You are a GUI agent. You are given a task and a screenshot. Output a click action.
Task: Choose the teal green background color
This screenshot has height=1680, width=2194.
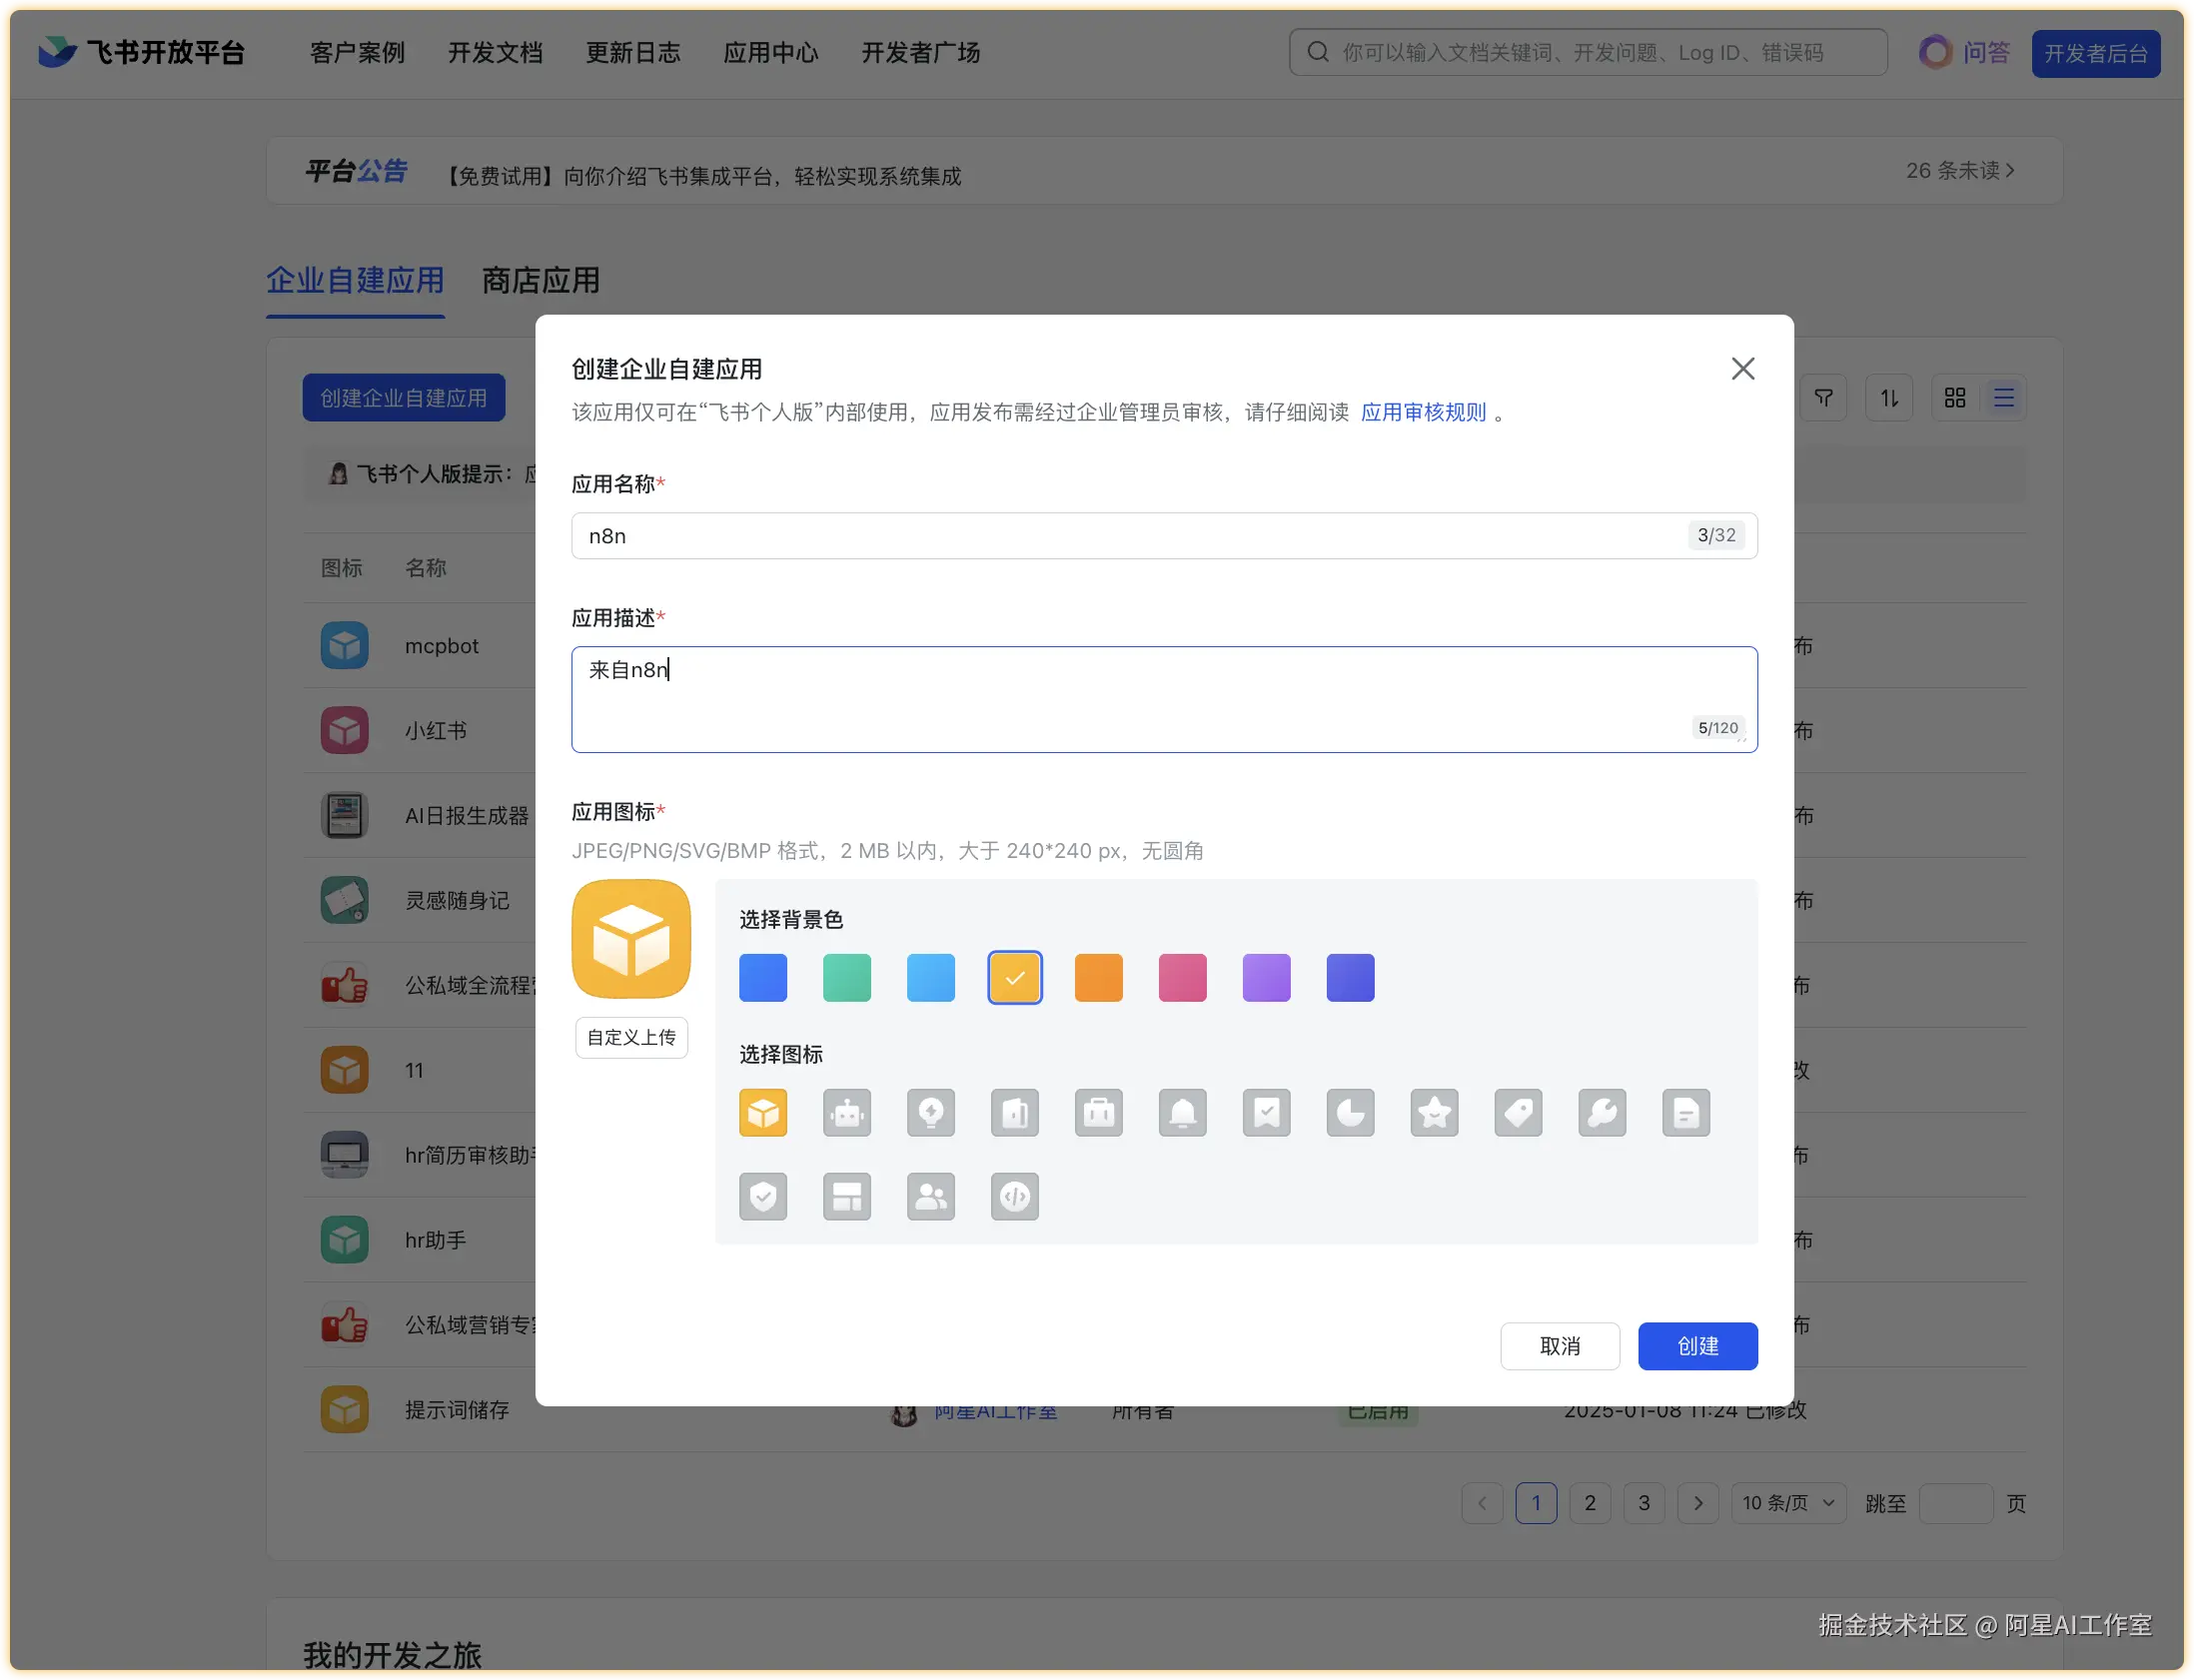tap(847, 977)
